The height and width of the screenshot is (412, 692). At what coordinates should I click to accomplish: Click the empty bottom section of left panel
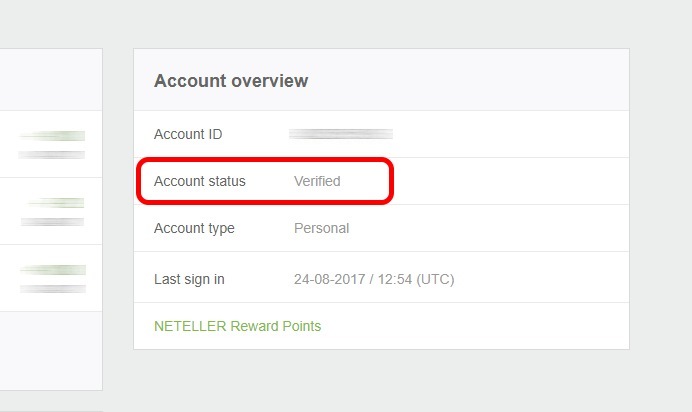click(x=50, y=350)
